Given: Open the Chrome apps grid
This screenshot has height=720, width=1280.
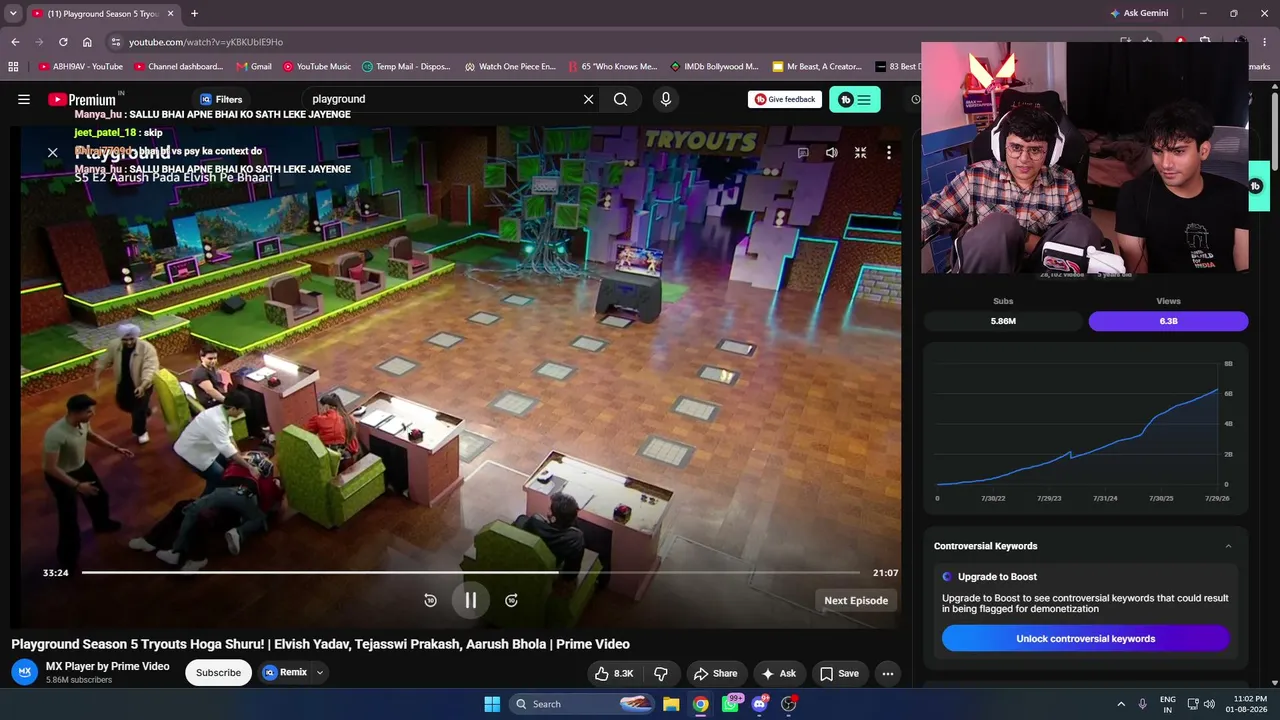Looking at the screenshot, I should tap(13, 67).
